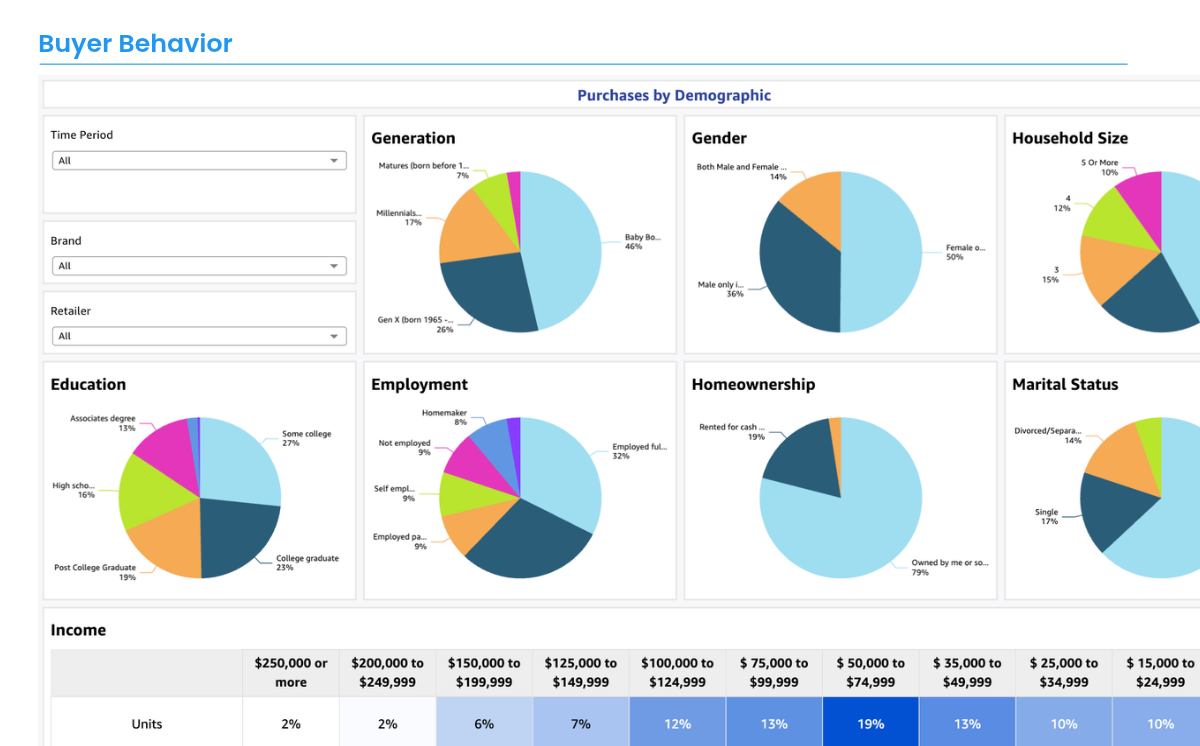Click the Homeownership chart title

pyautogui.click(x=753, y=384)
